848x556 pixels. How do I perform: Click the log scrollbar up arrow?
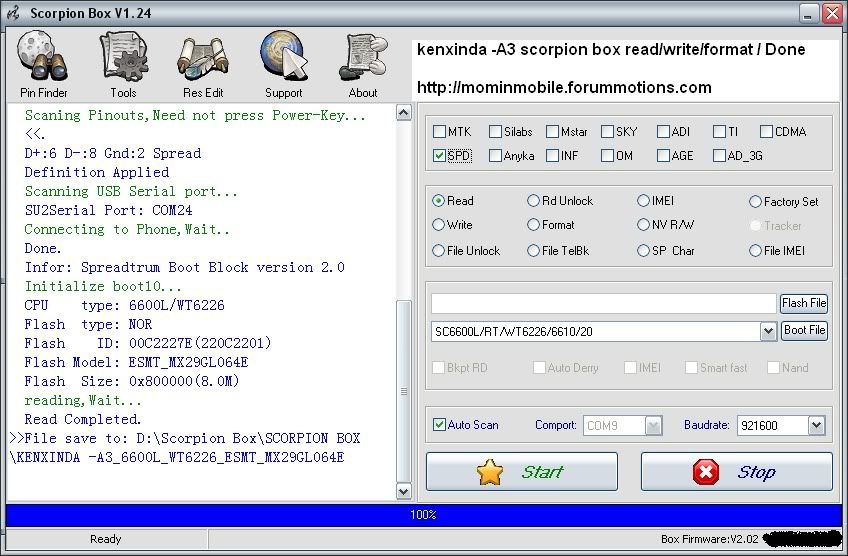pyautogui.click(x=403, y=112)
